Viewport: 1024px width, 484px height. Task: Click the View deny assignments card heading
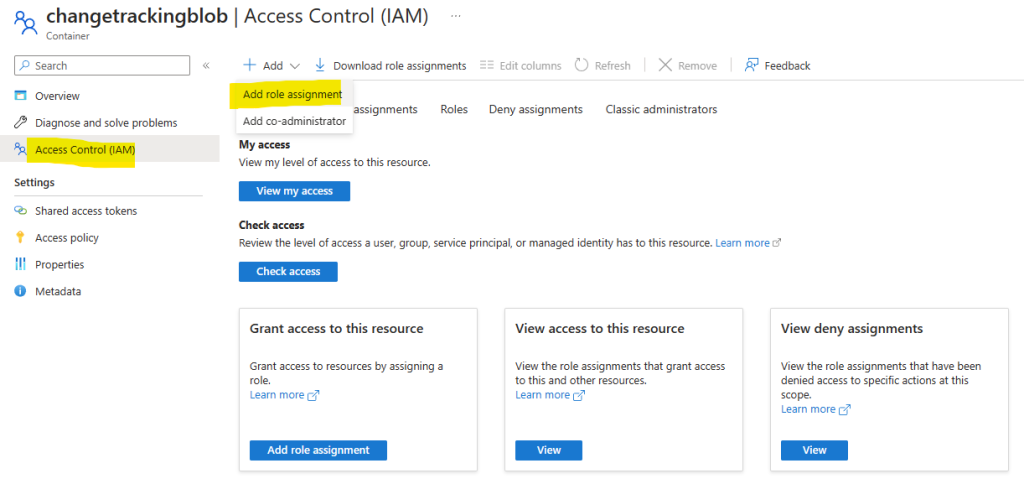click(x=852, y=329)
